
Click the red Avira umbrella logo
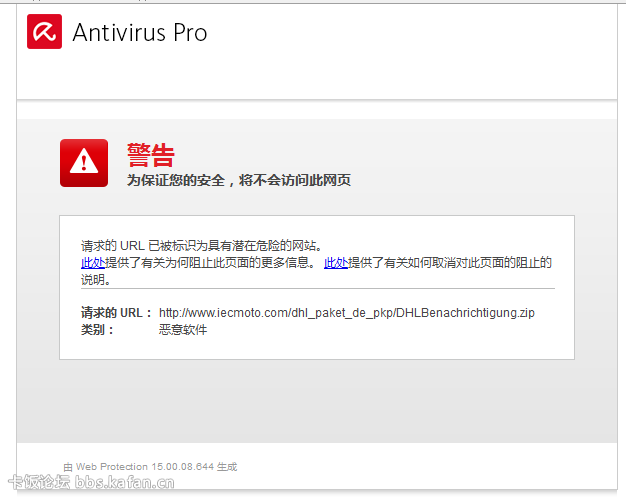click(44, 32)
